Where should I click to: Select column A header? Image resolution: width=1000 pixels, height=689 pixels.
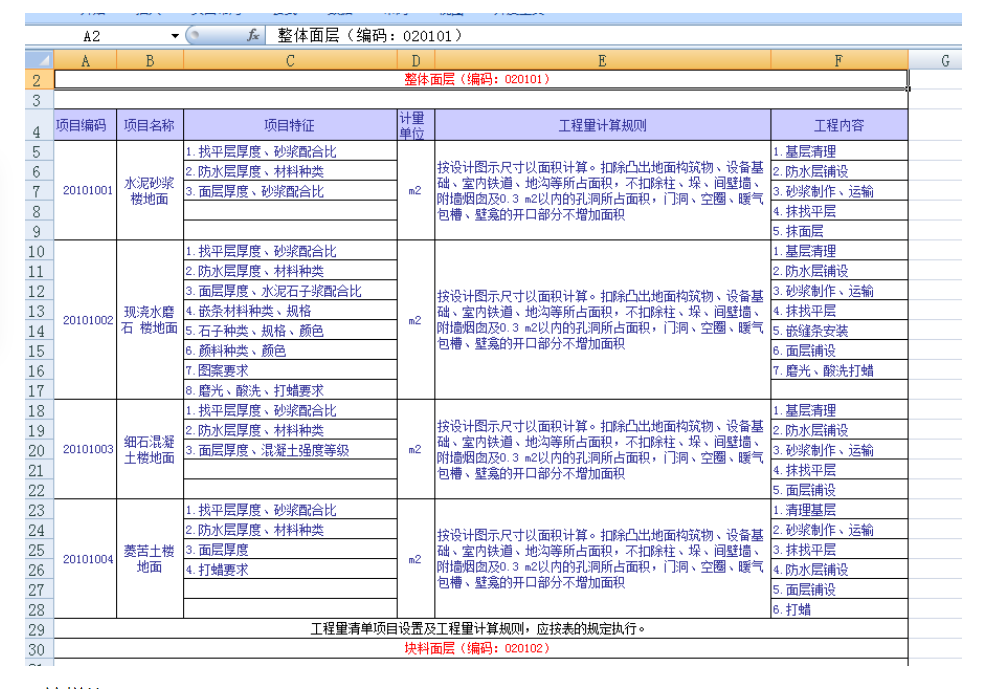click(x=85, y=61)
